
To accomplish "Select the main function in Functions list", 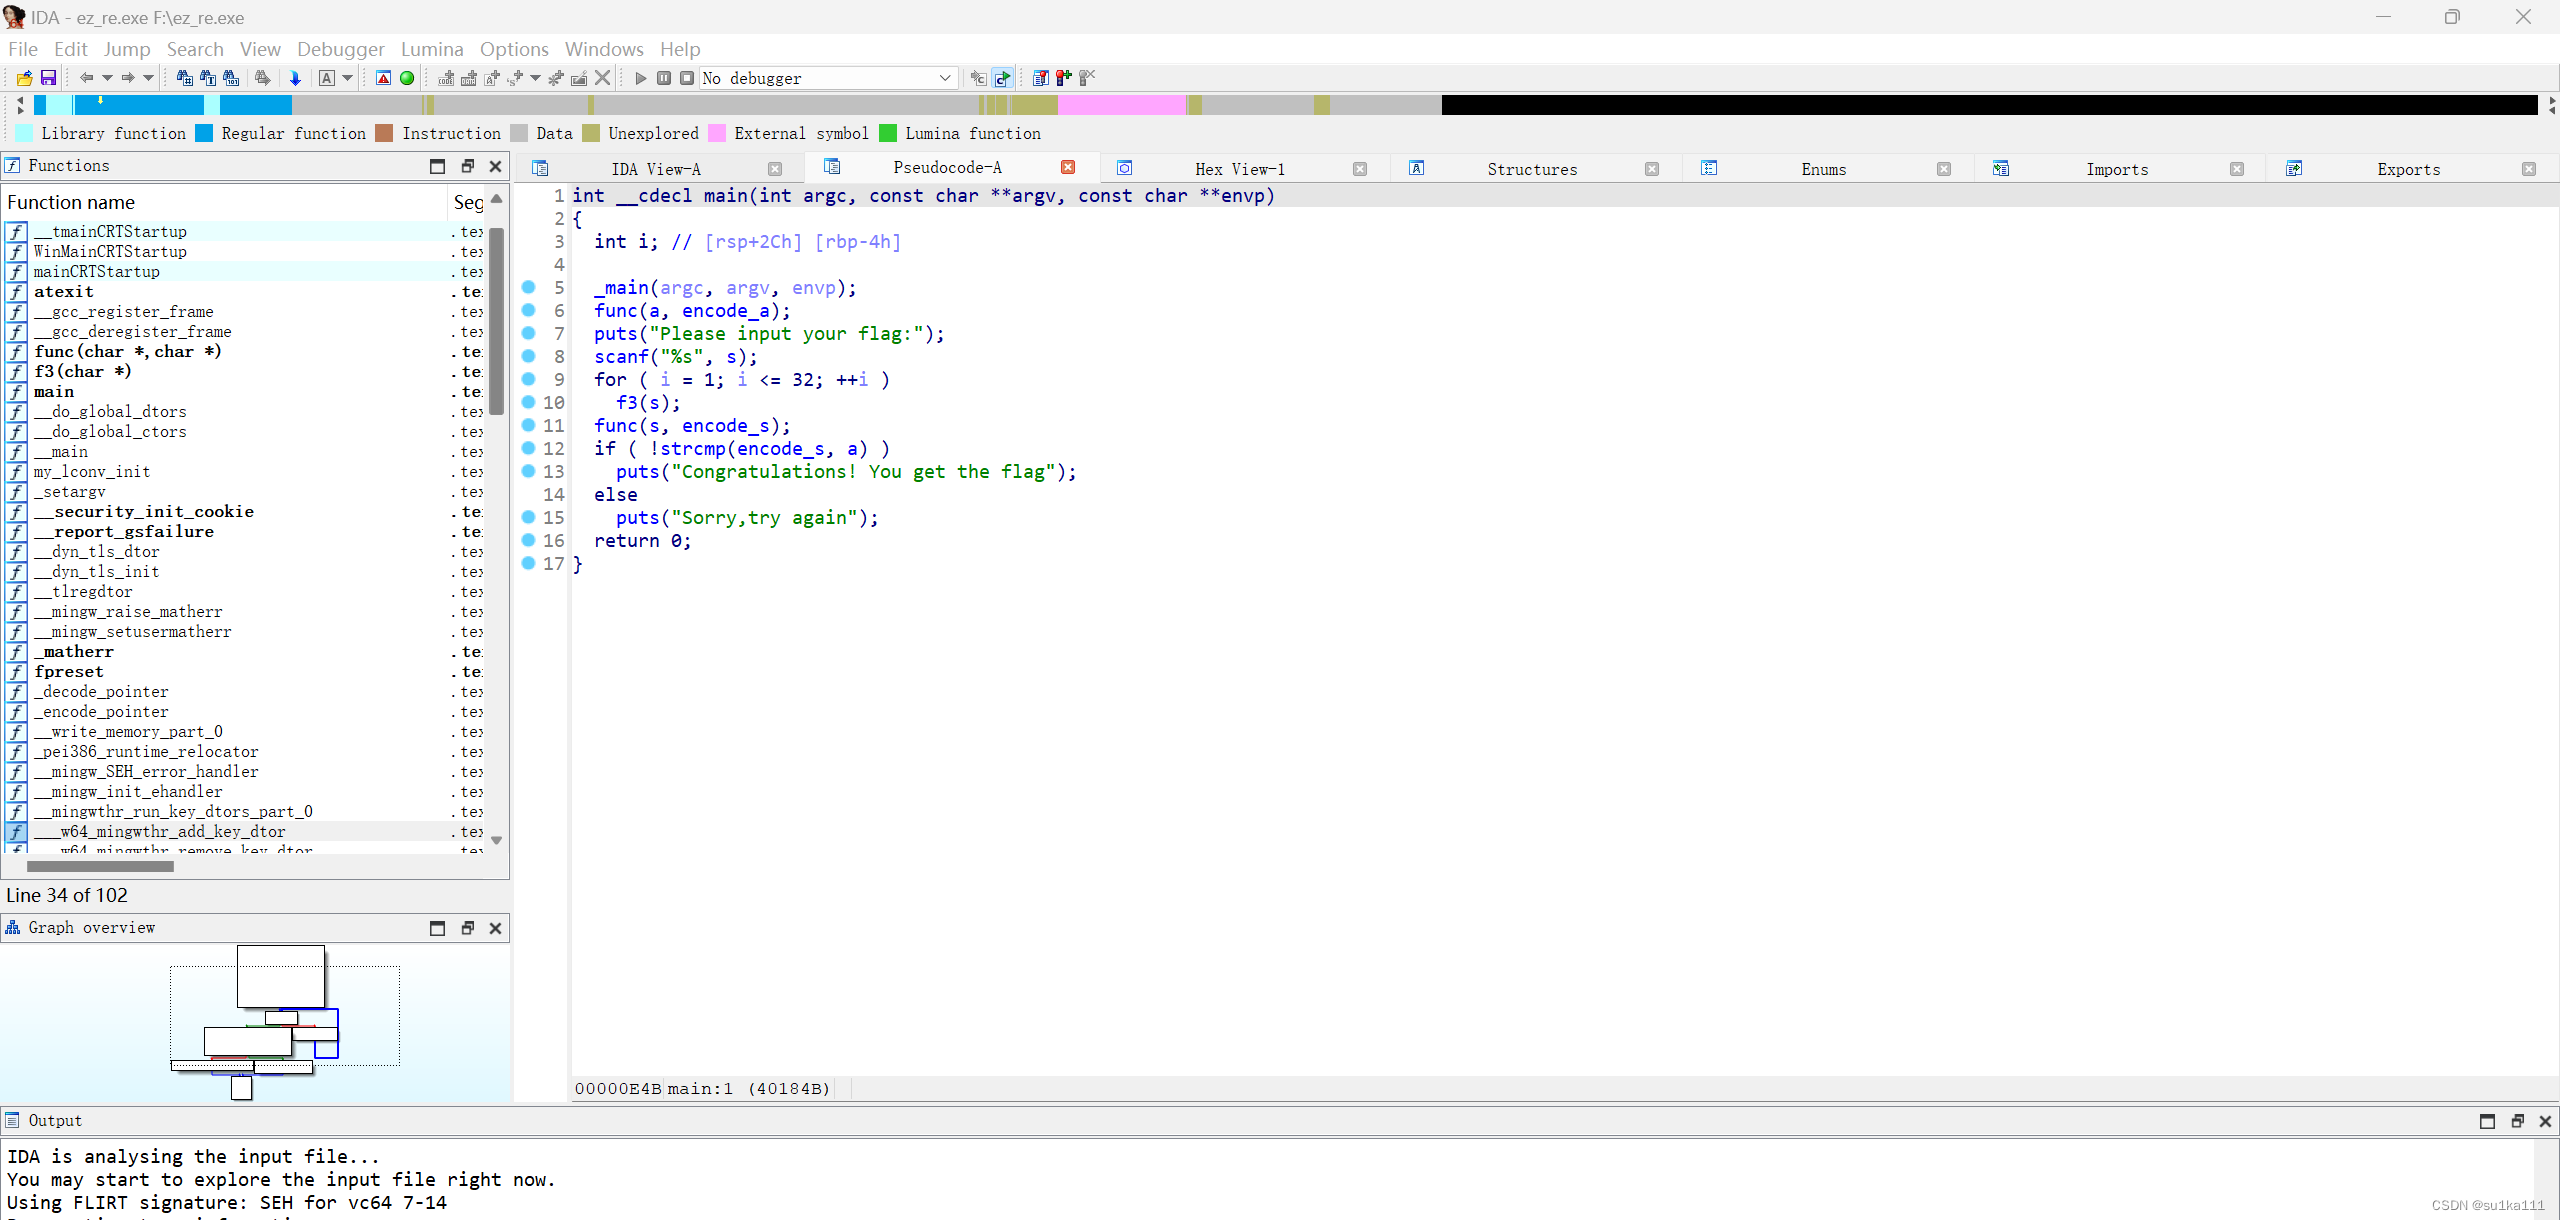I will pos(53,391).
